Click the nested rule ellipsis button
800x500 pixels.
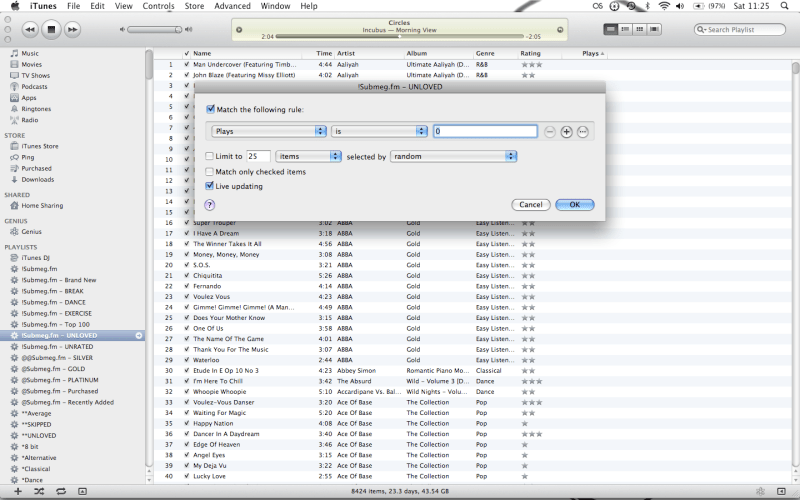tap(583, 131)
